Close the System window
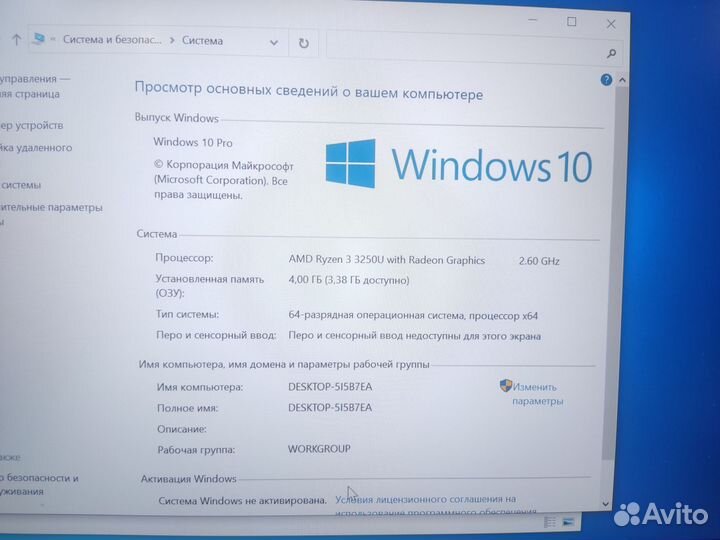Screen dimensions: 720x540 [611, 24]
